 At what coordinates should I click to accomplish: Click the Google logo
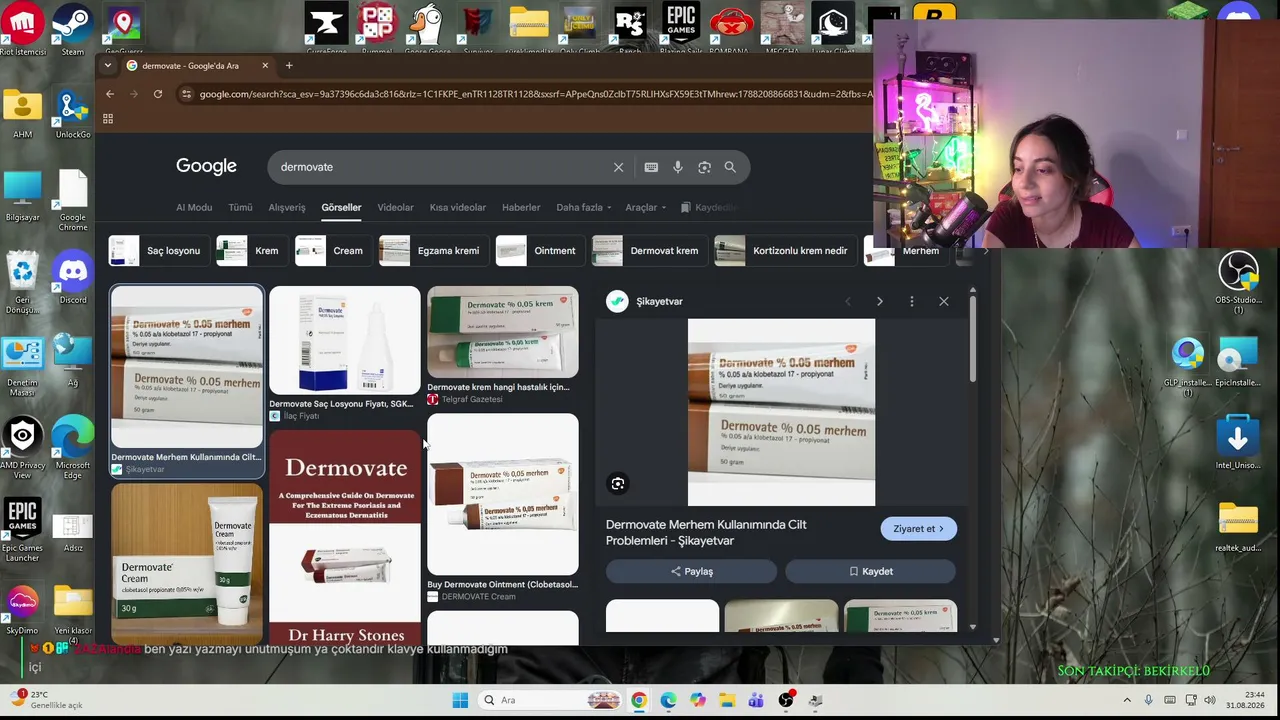[x=206, y=166]
